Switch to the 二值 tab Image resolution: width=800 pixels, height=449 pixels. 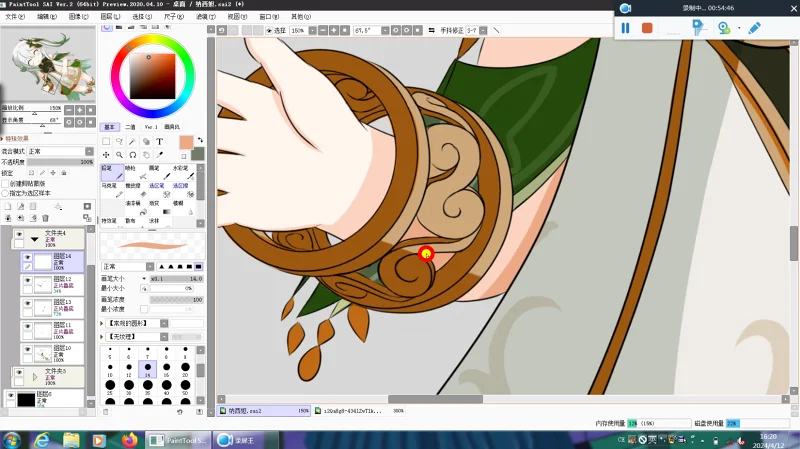click(x=131, y=127)
